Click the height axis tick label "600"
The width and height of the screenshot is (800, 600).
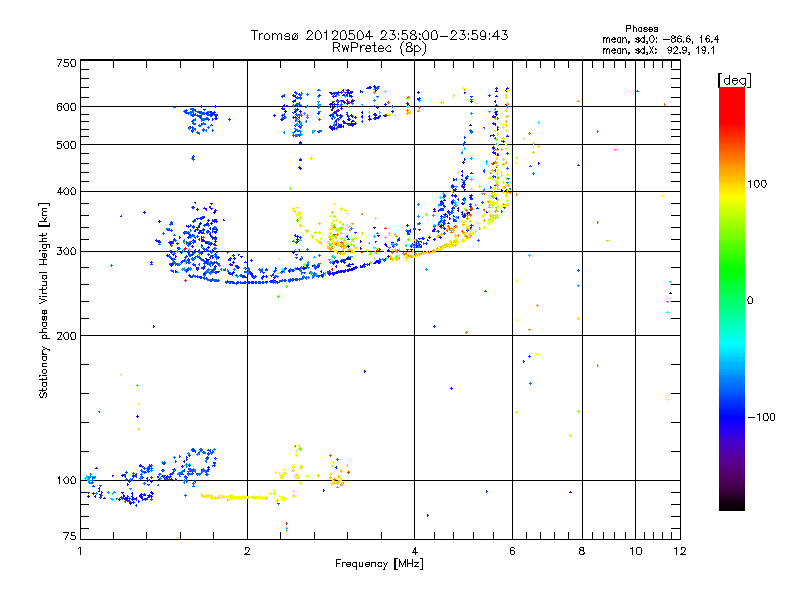click(66, 107)
